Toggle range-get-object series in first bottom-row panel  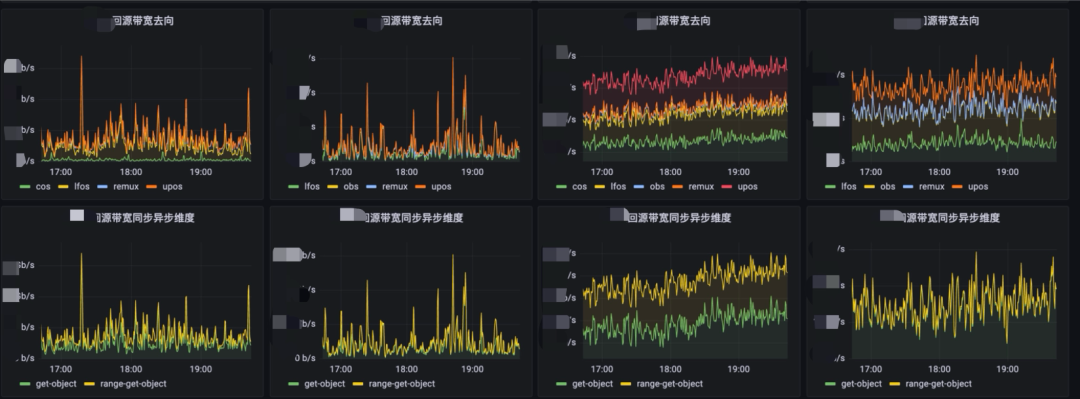pos(133,384)
